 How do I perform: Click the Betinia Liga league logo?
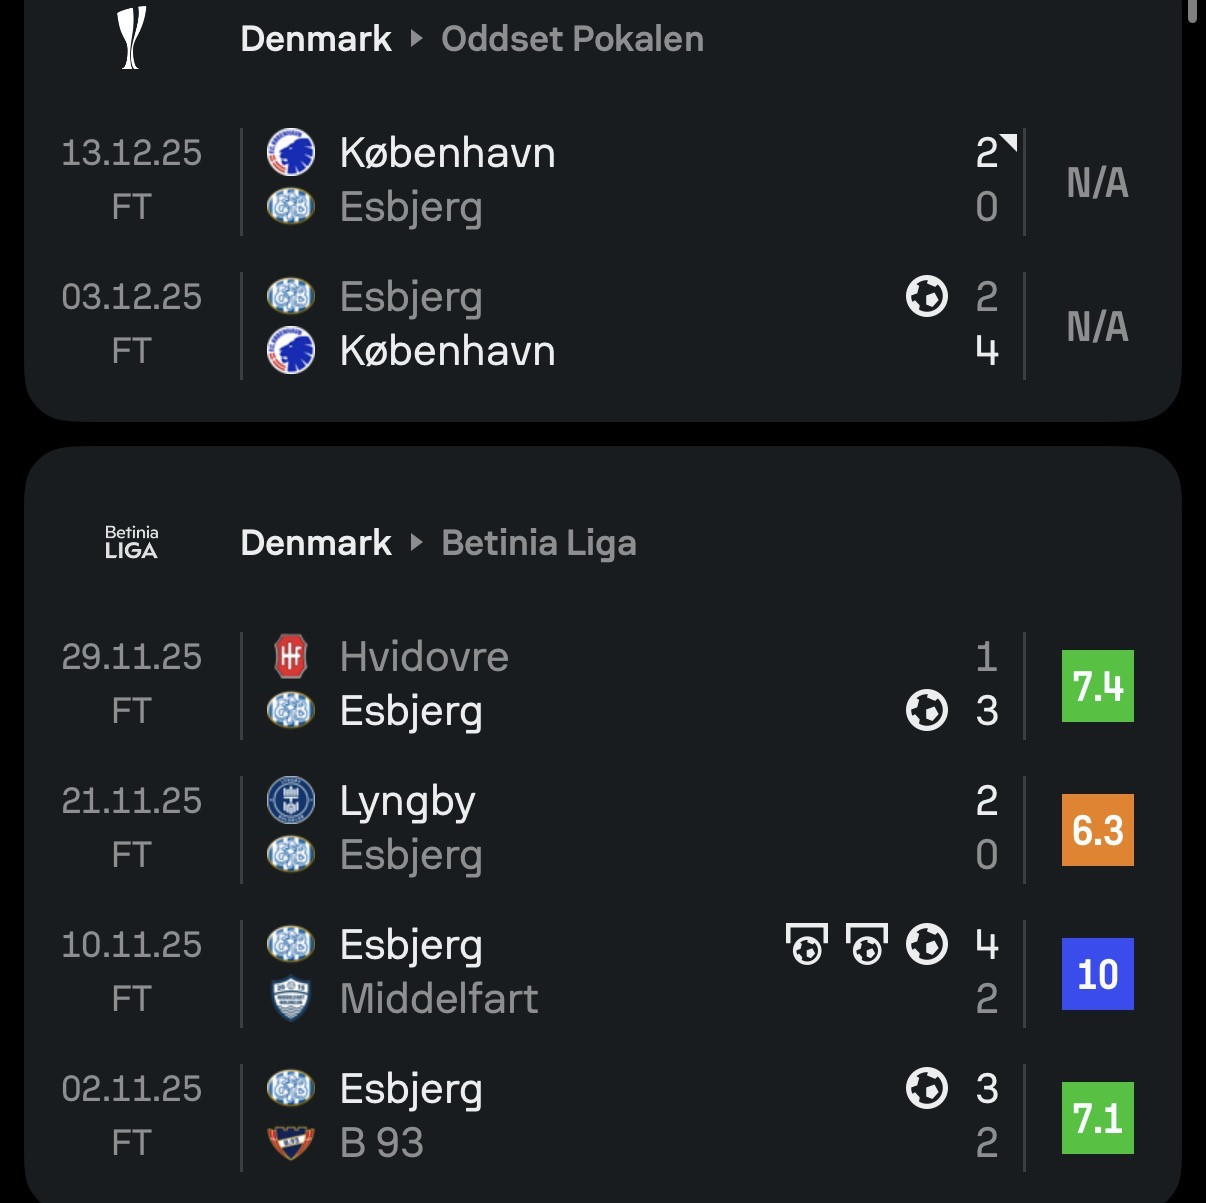pyautogui.click(x=132, y=542)
